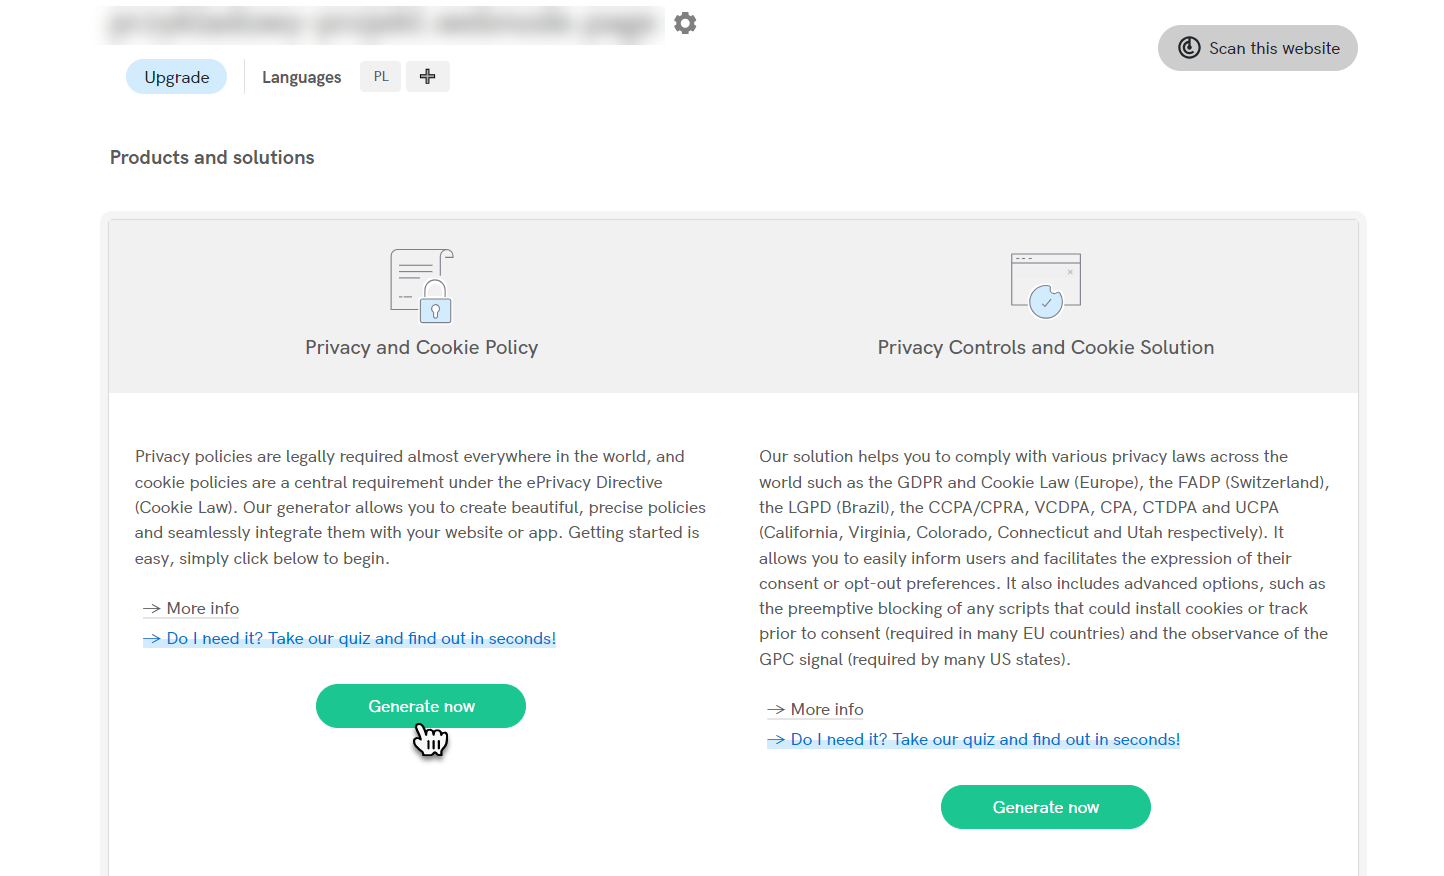Screen dimensions: 1444x876
Task: Click arrow icon beside left More info
Action: 152,608
